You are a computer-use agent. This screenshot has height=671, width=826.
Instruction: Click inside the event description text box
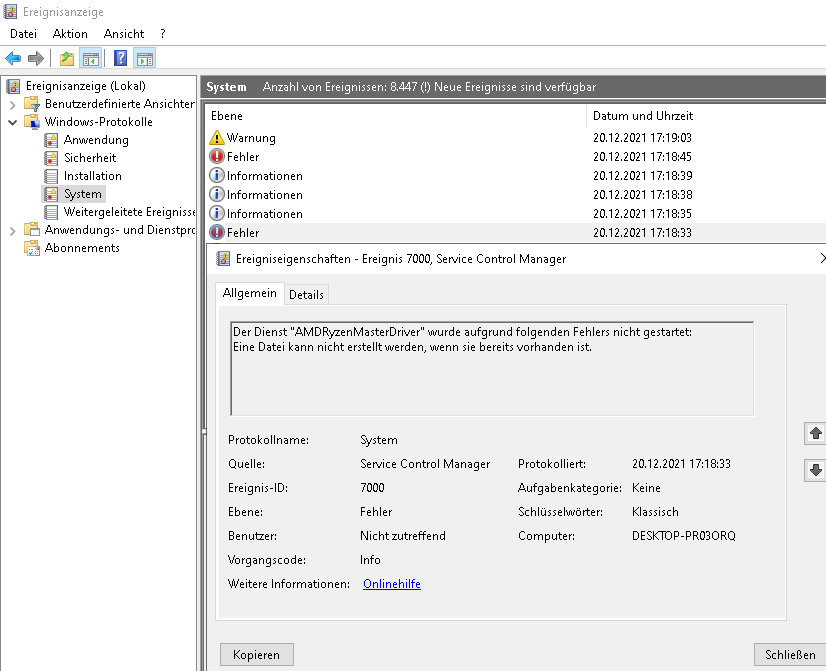[x=492, y=369]
